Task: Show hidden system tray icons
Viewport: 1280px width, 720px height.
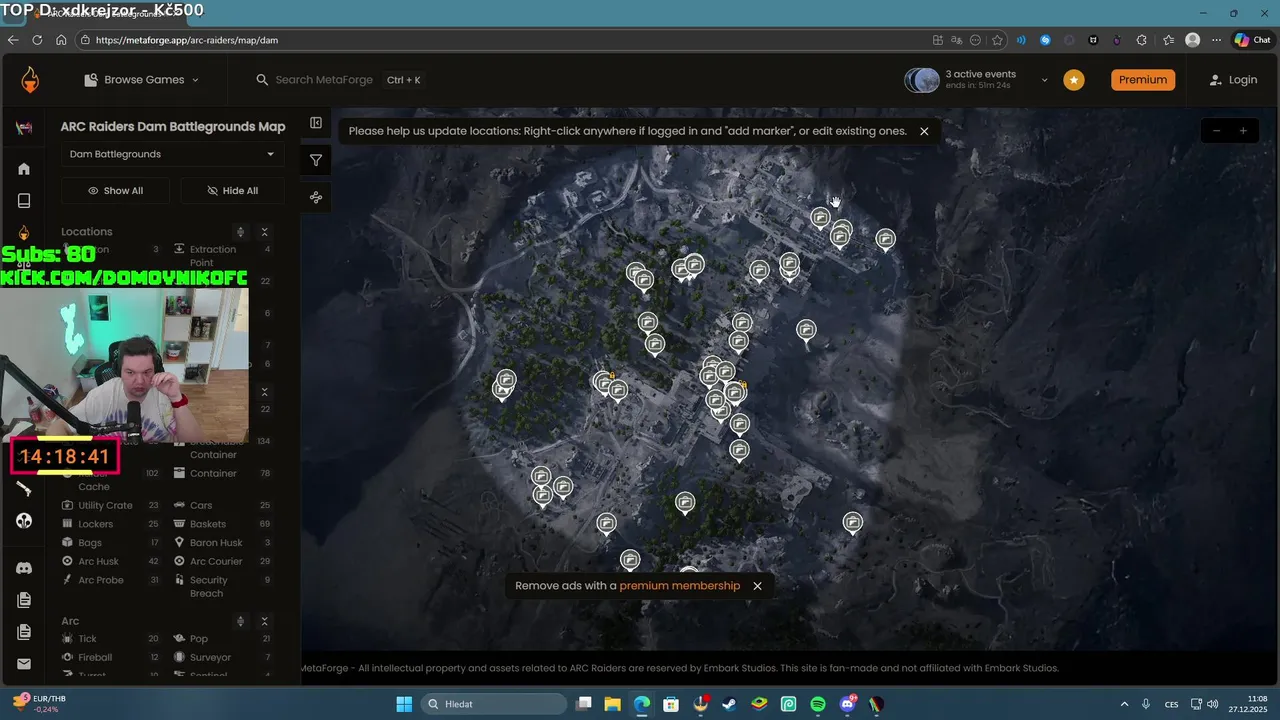Action: click(1124, 704)
